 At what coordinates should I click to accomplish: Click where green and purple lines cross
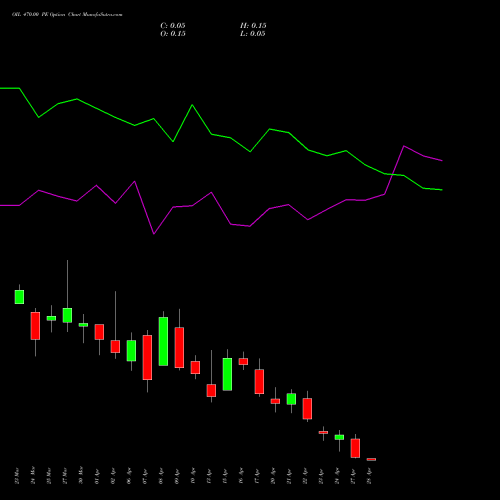click(x=393, y=174)
